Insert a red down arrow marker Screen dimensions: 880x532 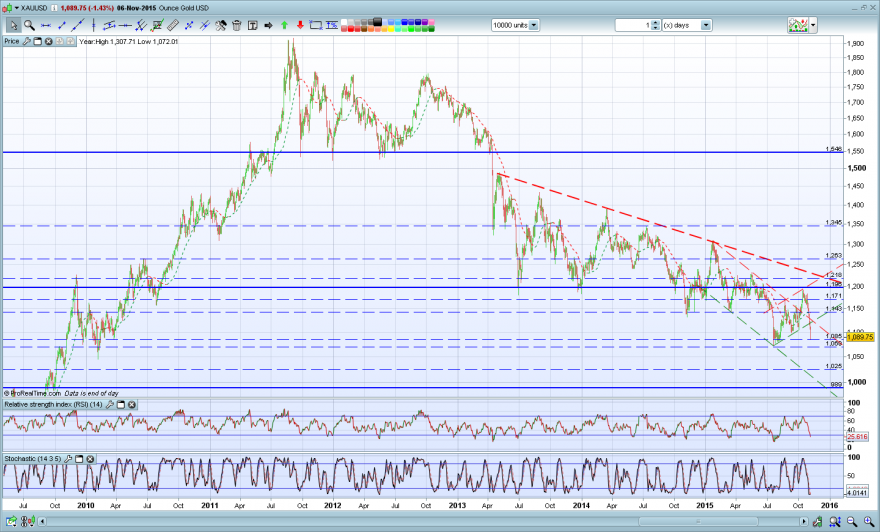pyautogui.click(x=300, y=25)
